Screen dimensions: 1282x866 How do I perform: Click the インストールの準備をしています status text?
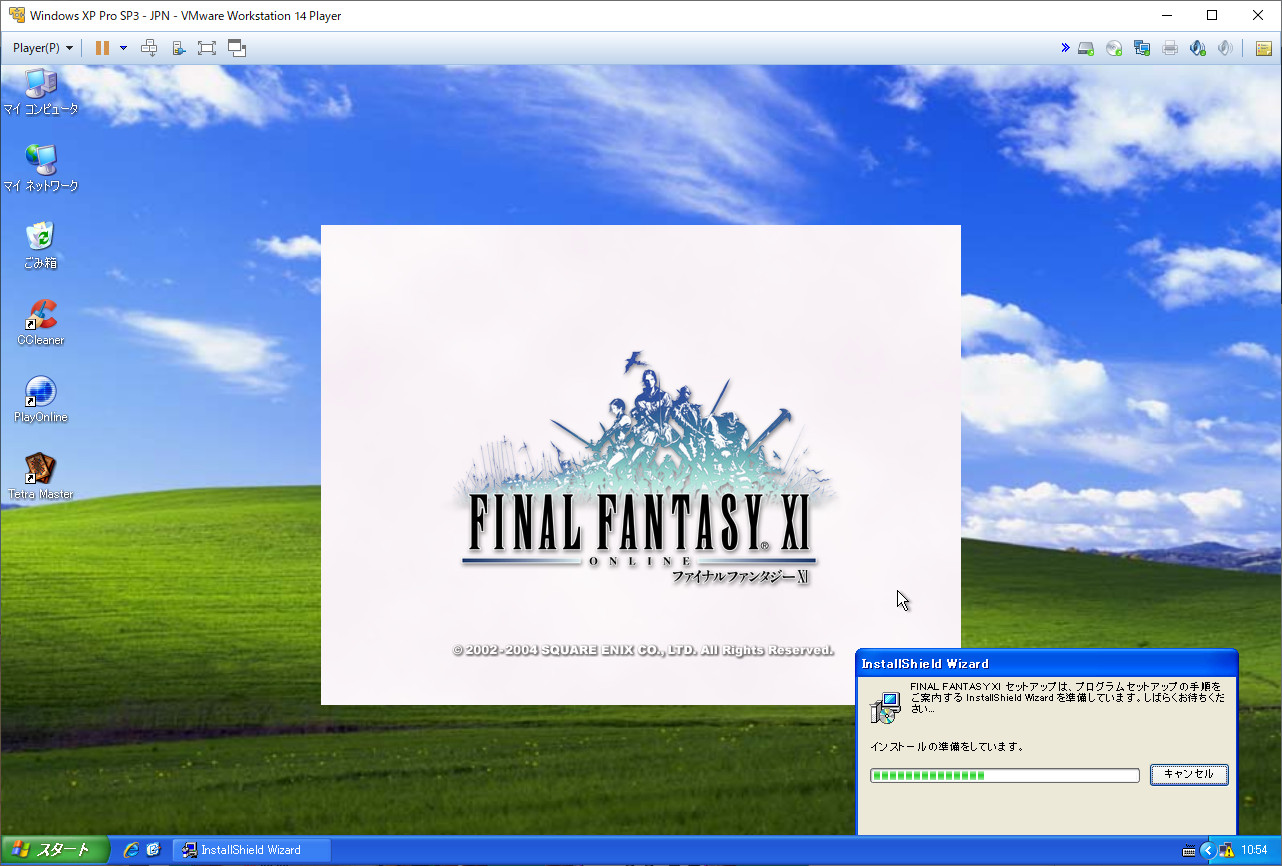click(946, 747)
